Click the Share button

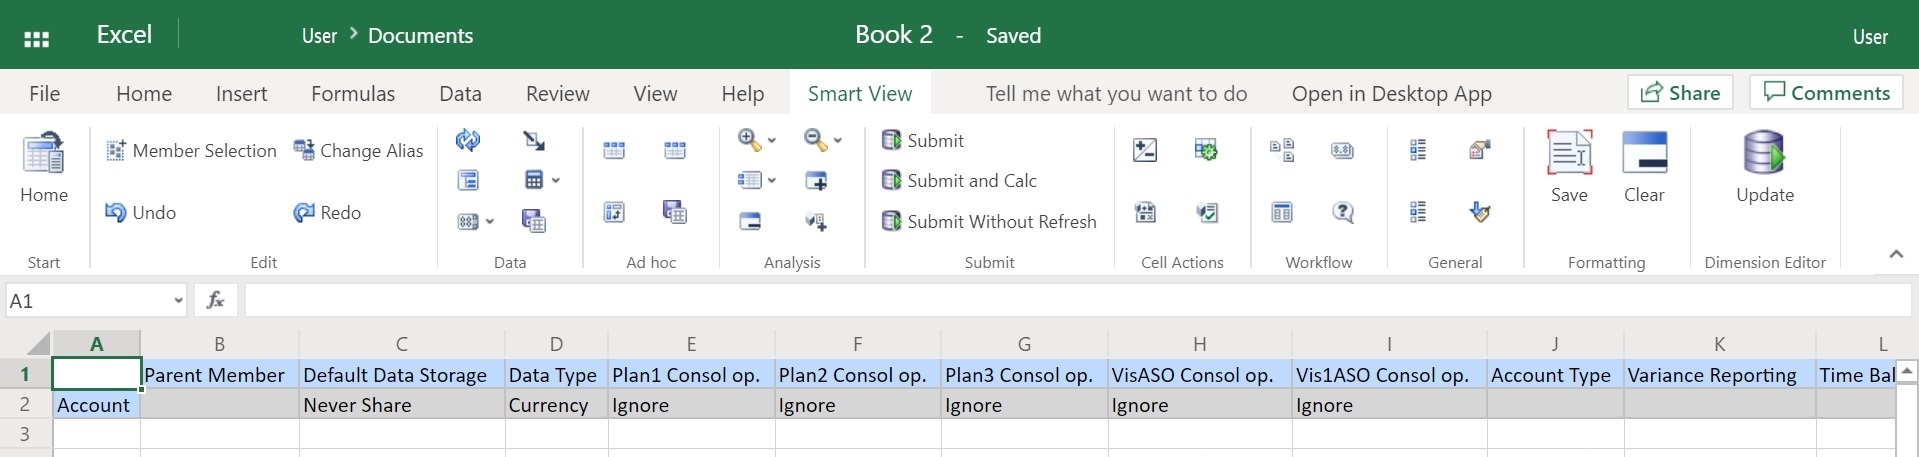click(1680, 93)
